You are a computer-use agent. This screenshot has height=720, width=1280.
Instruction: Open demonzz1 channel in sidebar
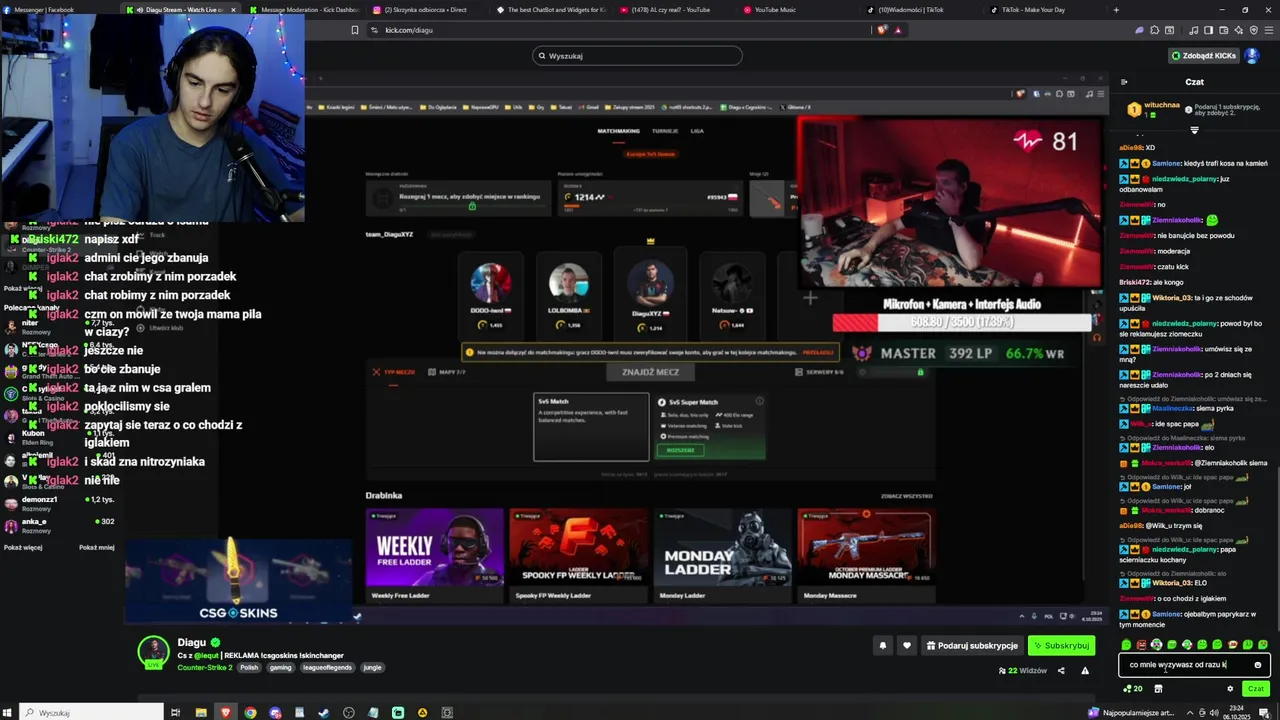(x=60, y=503)
